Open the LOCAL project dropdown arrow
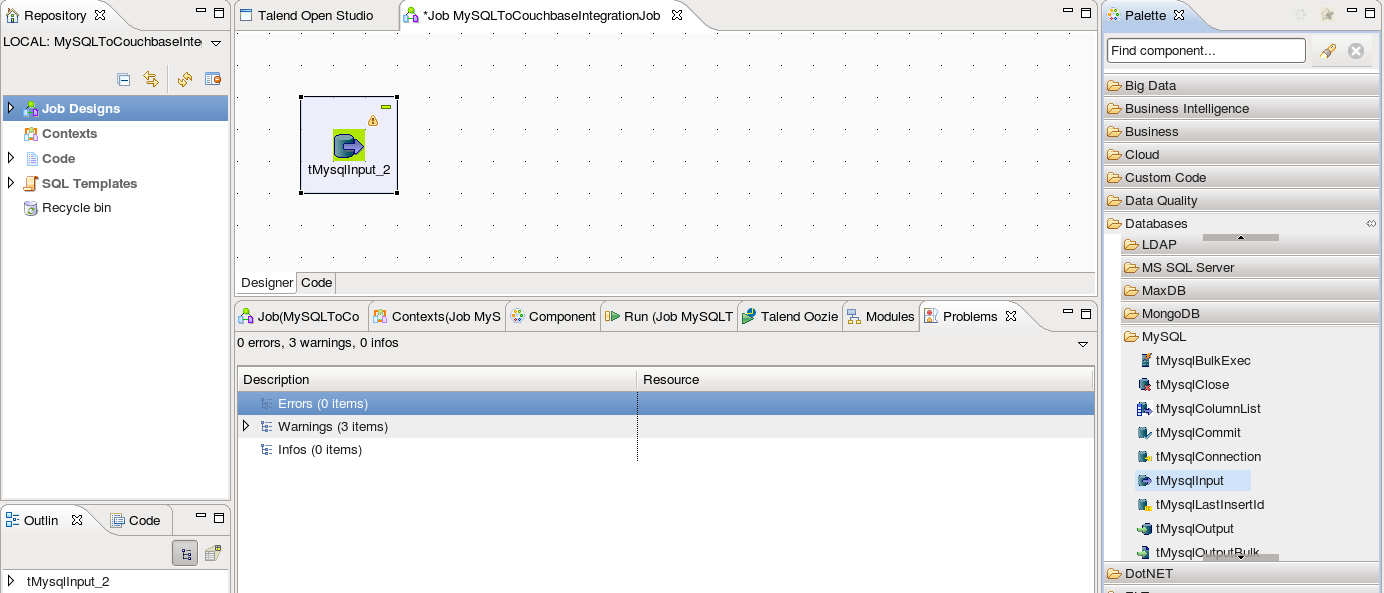This screenshot has height=593, width=1384. pos(216,43)
